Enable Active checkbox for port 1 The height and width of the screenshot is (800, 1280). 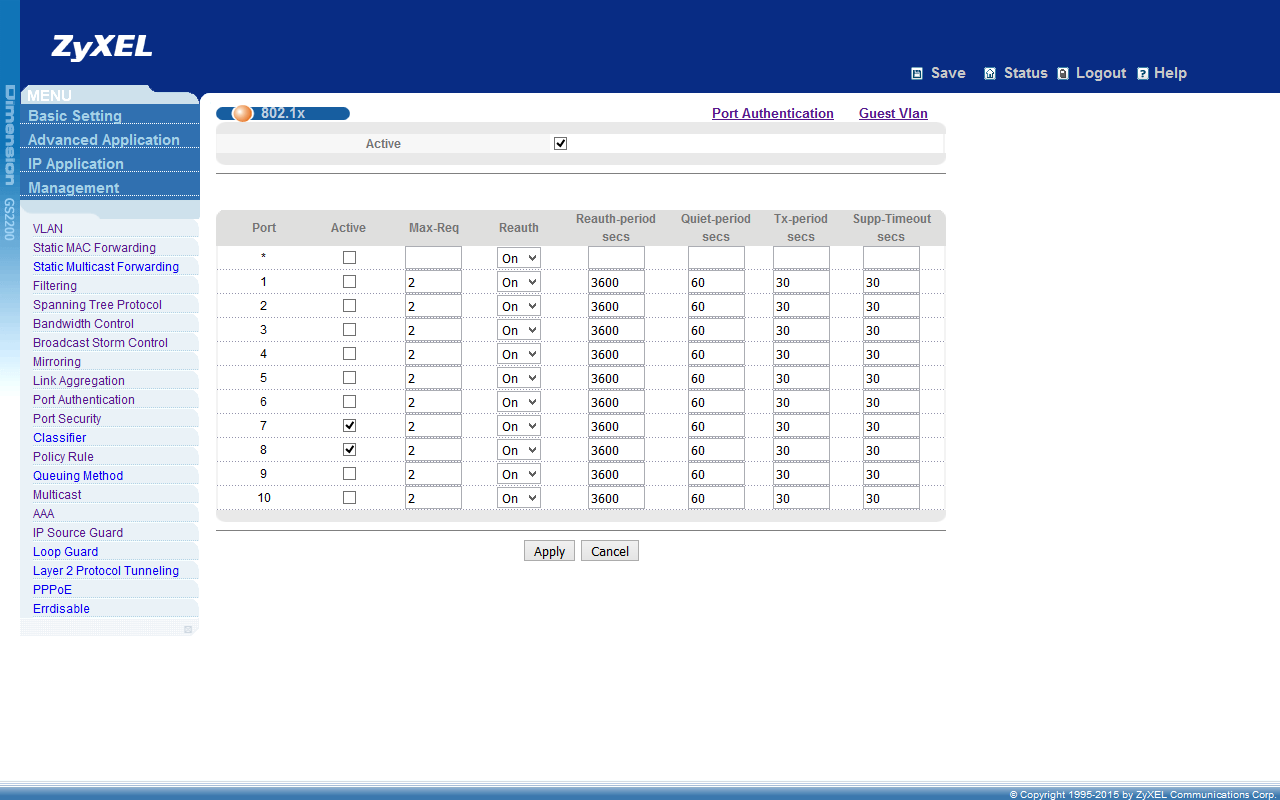[x=349, y=281]
